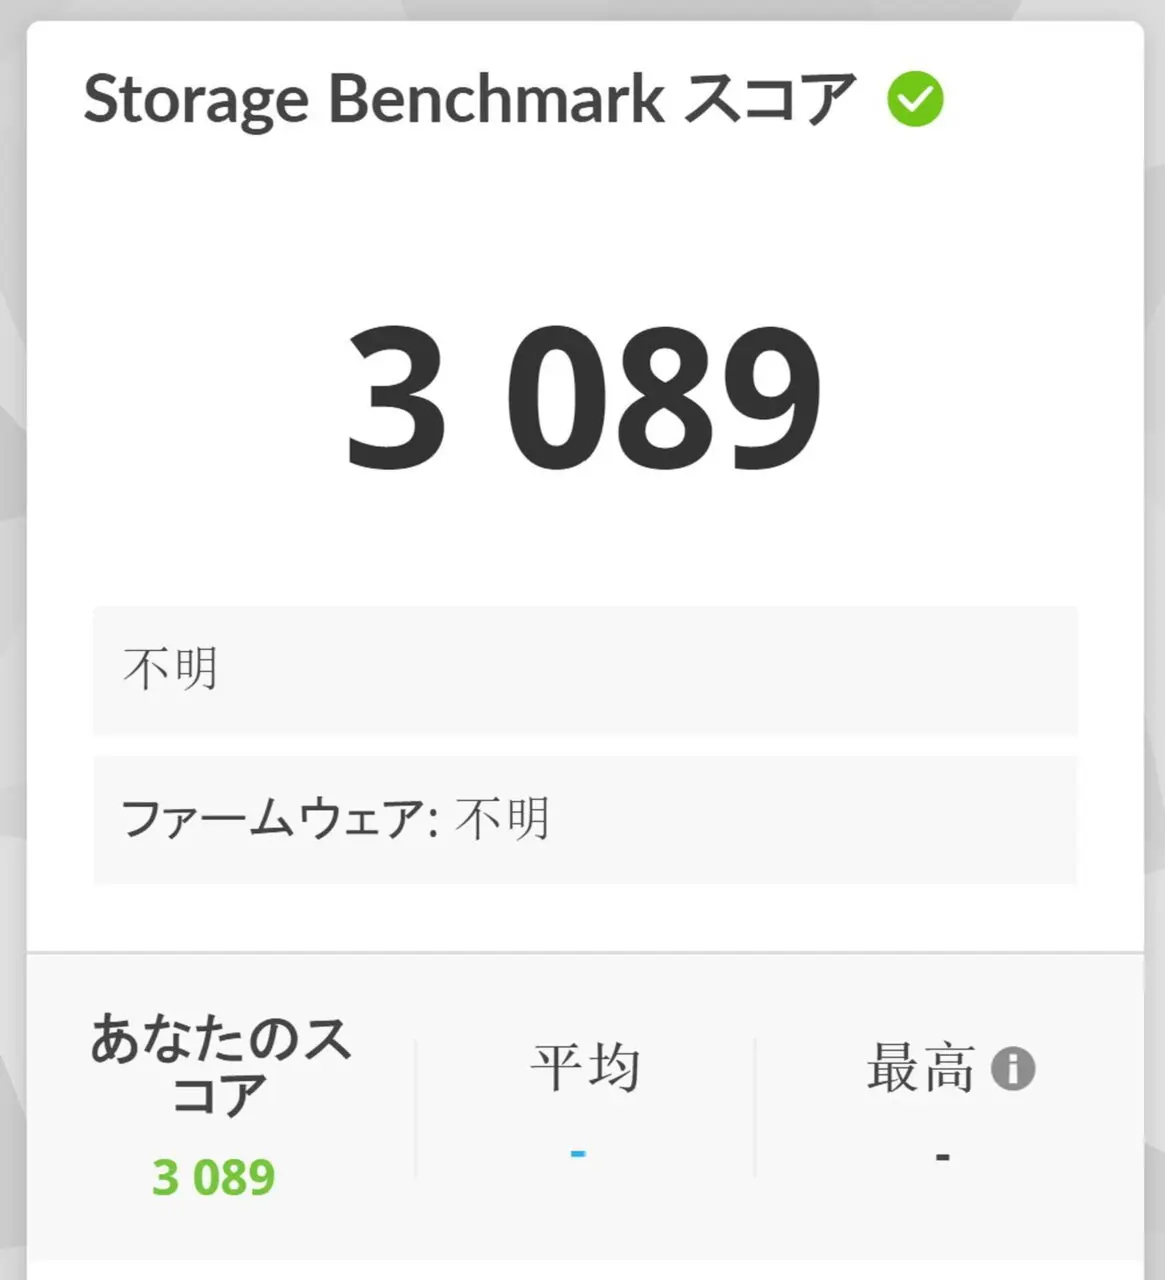Screen dimensions: 1165x1280
Task: Click the green verified checkmark icon
Action: click(x=915, y=99)
